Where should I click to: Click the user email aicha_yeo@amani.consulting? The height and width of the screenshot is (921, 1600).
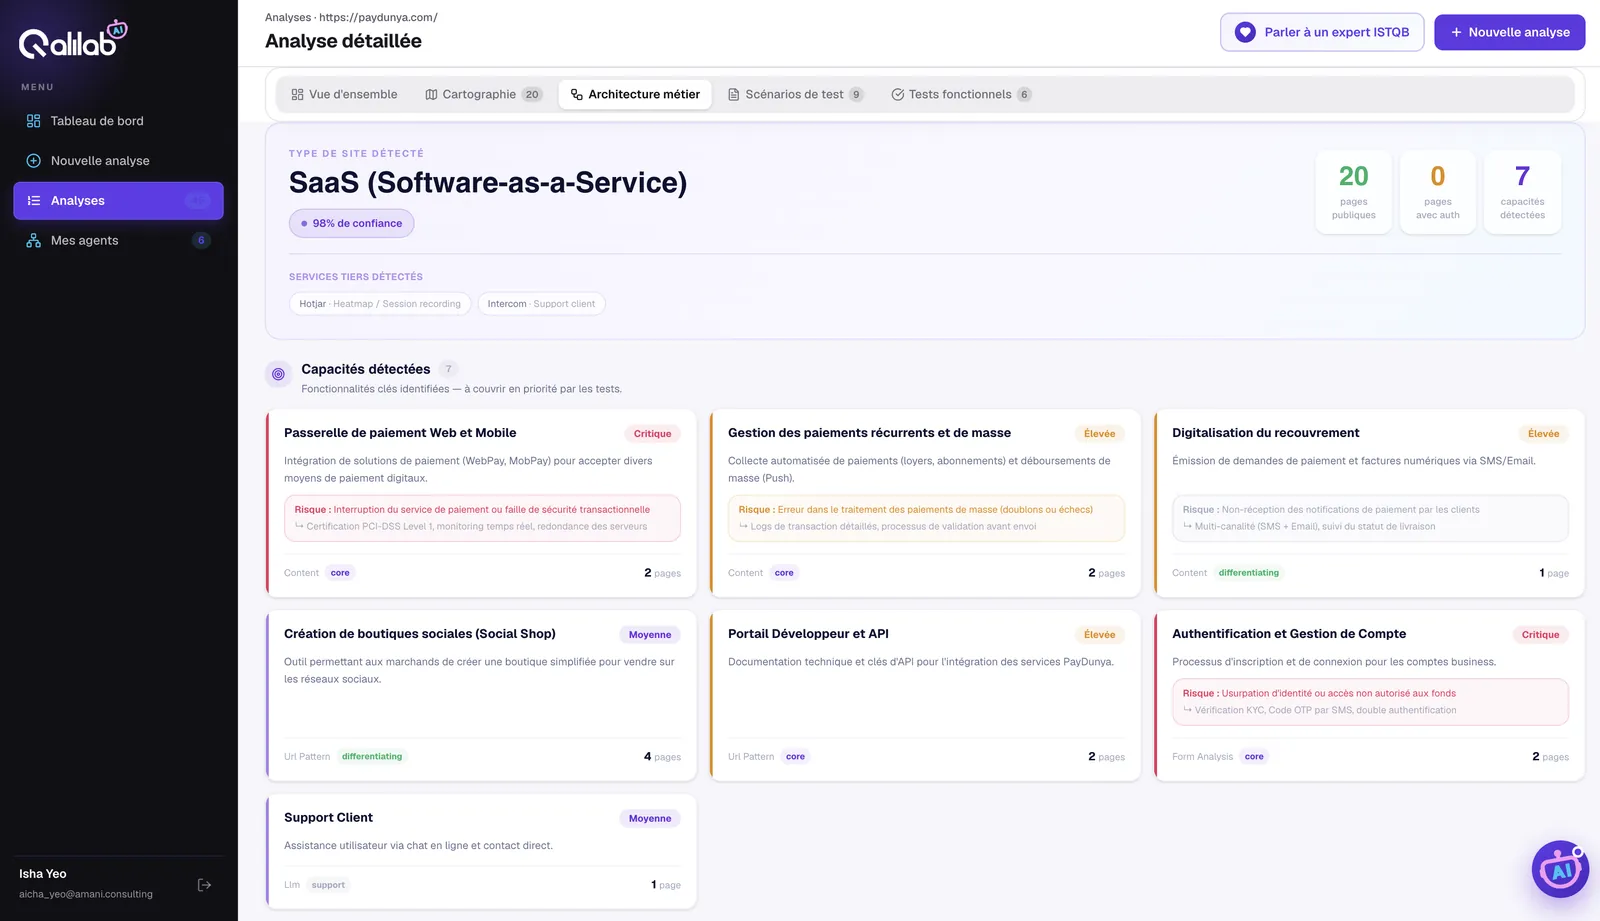[x=86, y=895]
